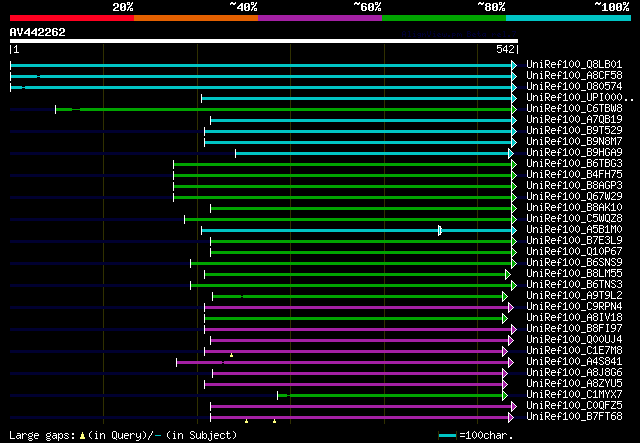Viewport: 640px width, 443px height.
Task: Select the UniRef100_B6SNS9 label
Action: [574, 263]
